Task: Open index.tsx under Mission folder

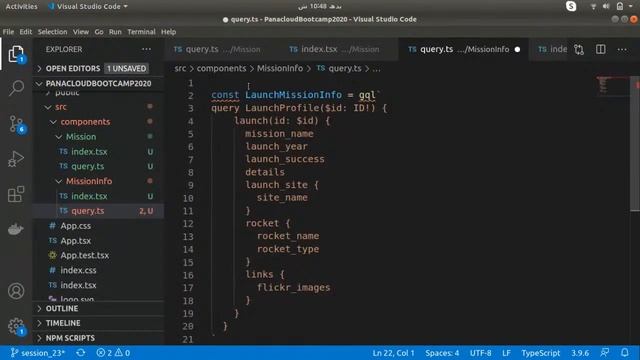Action: [x=98, y=152]
